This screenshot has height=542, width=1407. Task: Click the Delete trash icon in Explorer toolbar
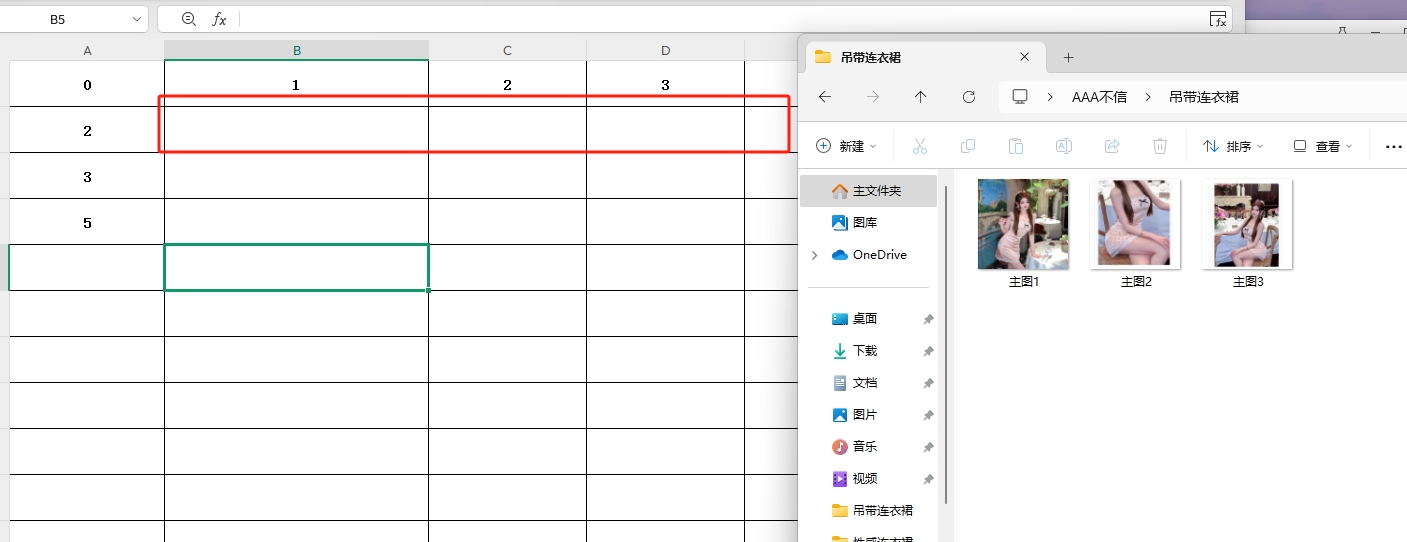[1160, 146]
